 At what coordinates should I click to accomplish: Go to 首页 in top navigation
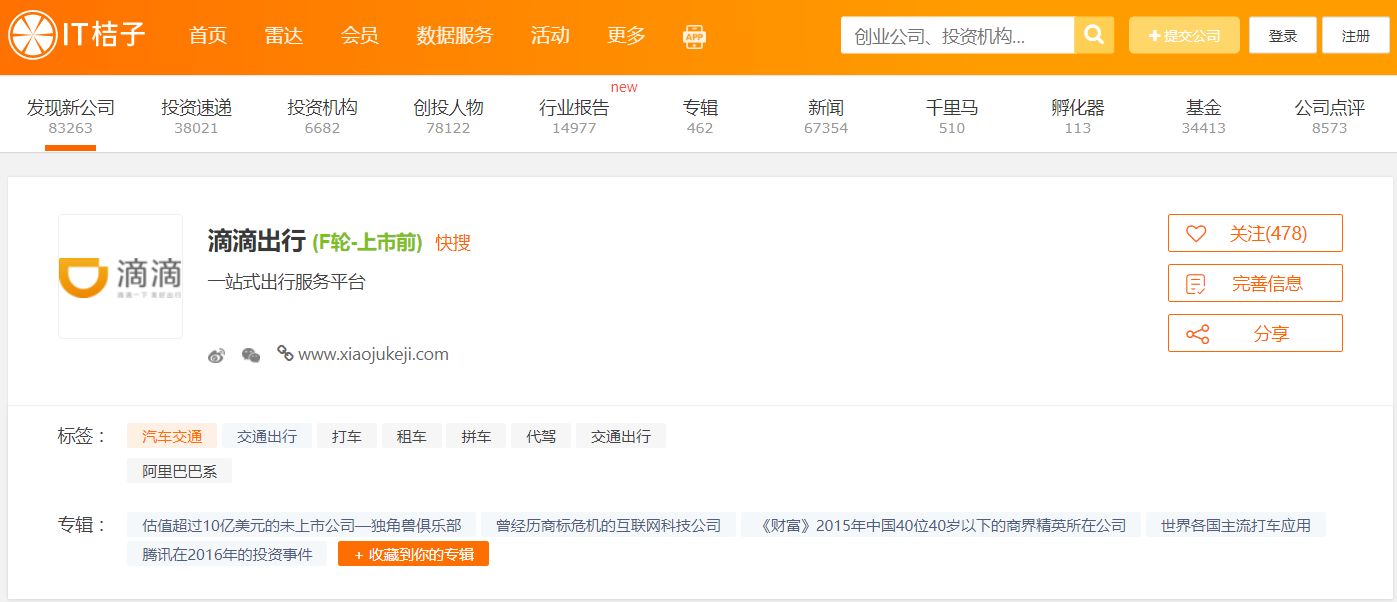tap(208, 36)
